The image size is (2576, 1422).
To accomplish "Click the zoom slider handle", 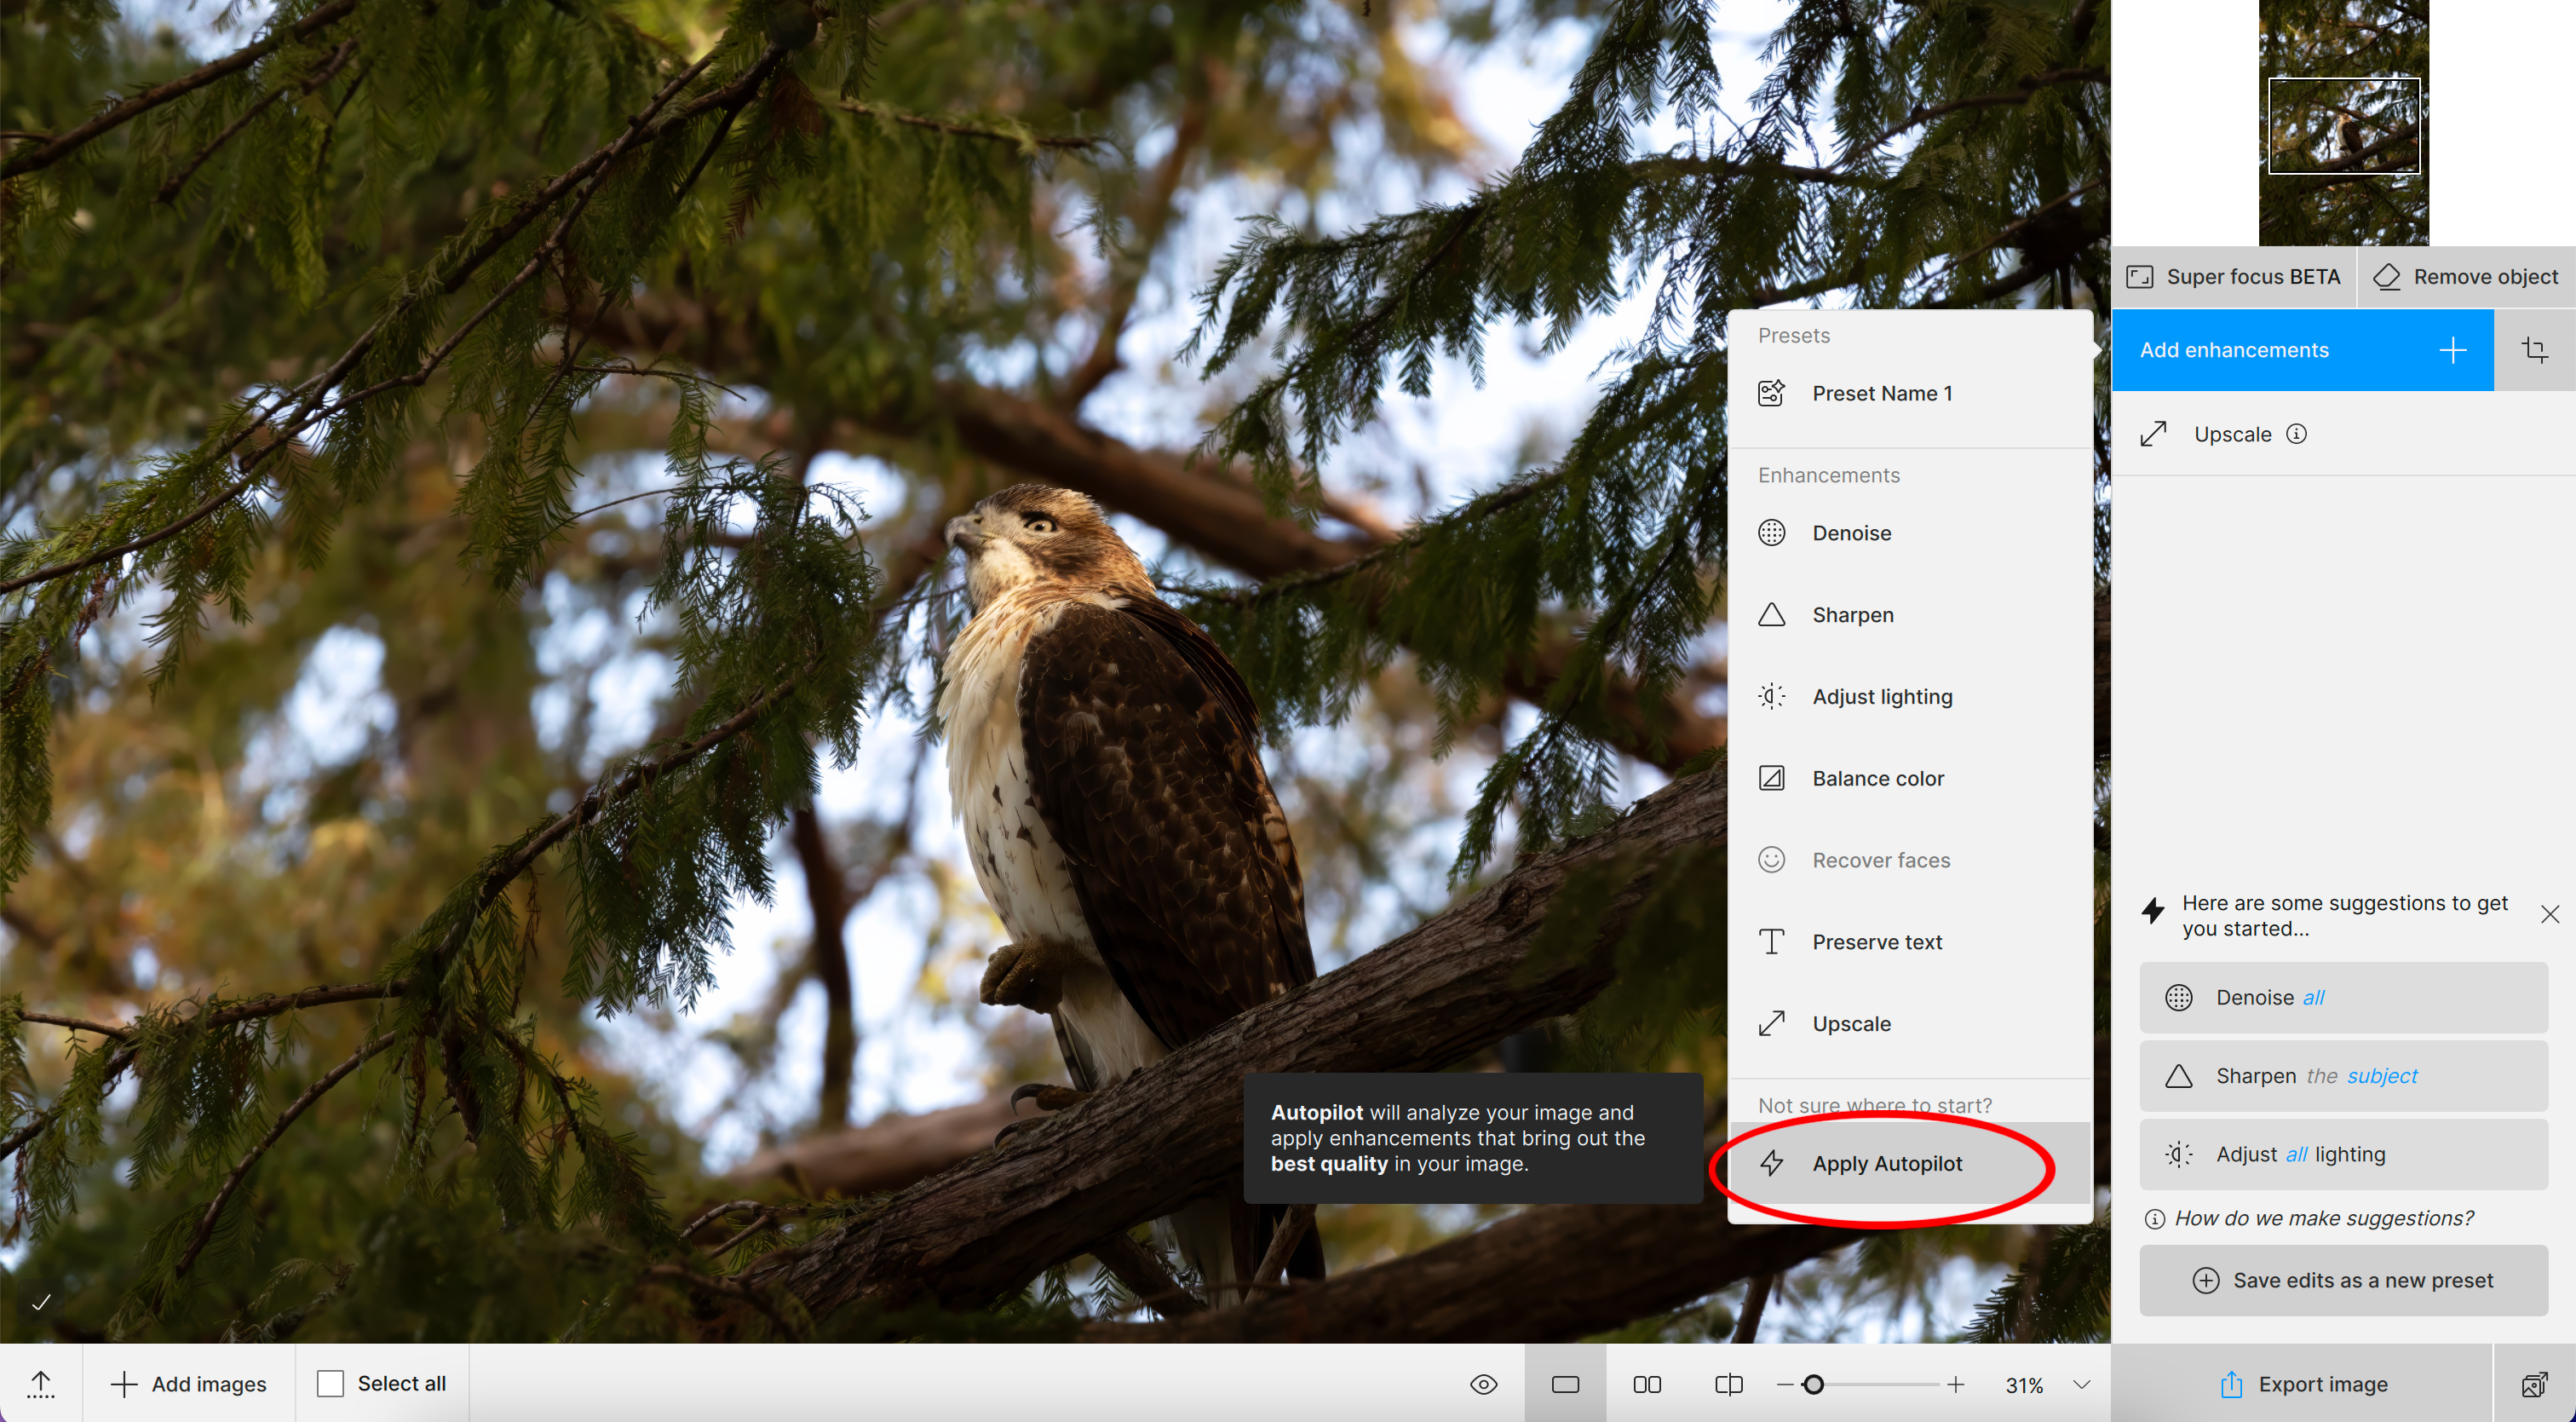I will (1813, 1384).
